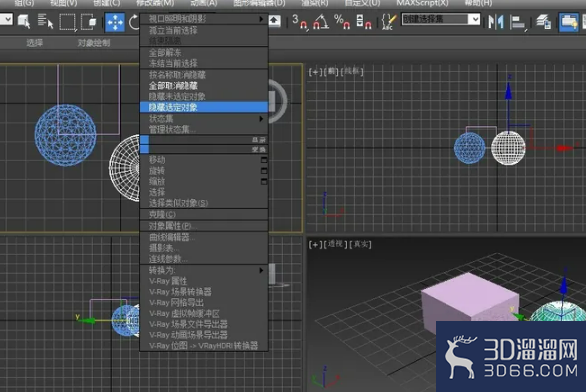Open 对象属性(P)... from the context menu
Screen dimensions: 586x392
(204, 226)
